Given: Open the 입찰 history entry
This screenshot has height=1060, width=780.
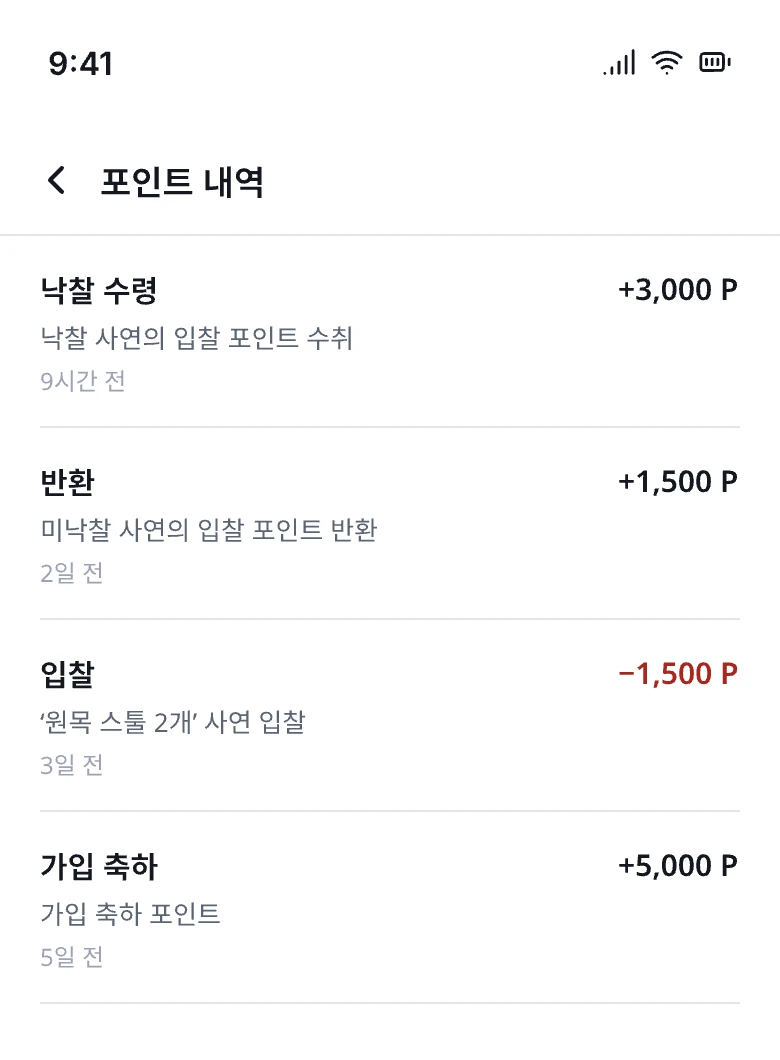Looking at the screenshot, I should (390, 715).
